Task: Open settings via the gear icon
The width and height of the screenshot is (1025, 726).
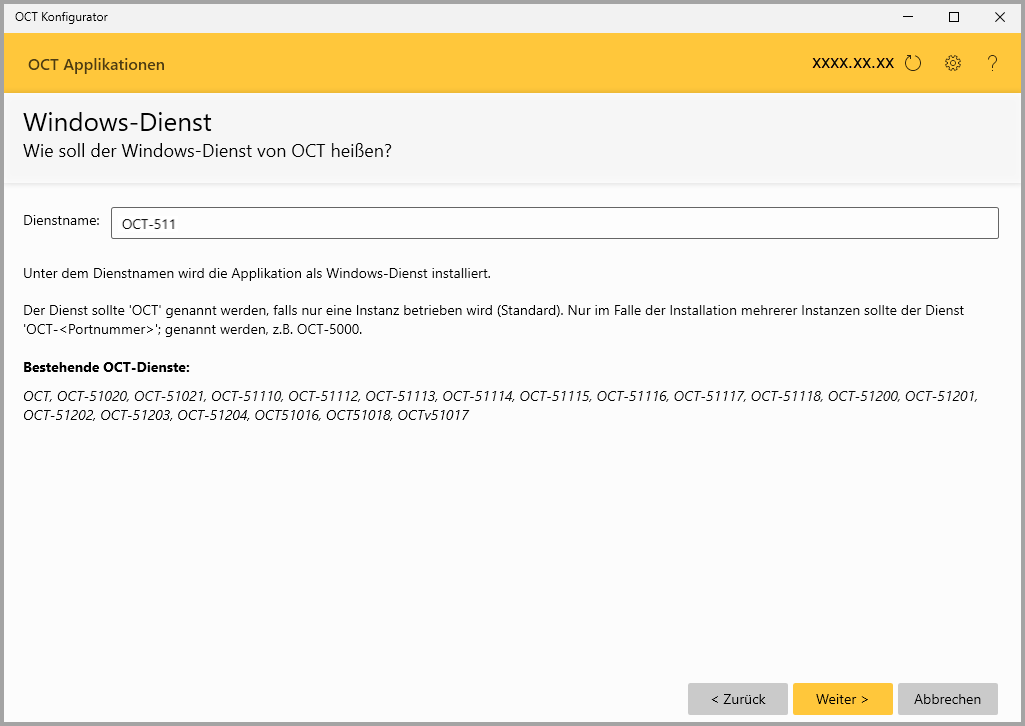Action: point(952,64)
